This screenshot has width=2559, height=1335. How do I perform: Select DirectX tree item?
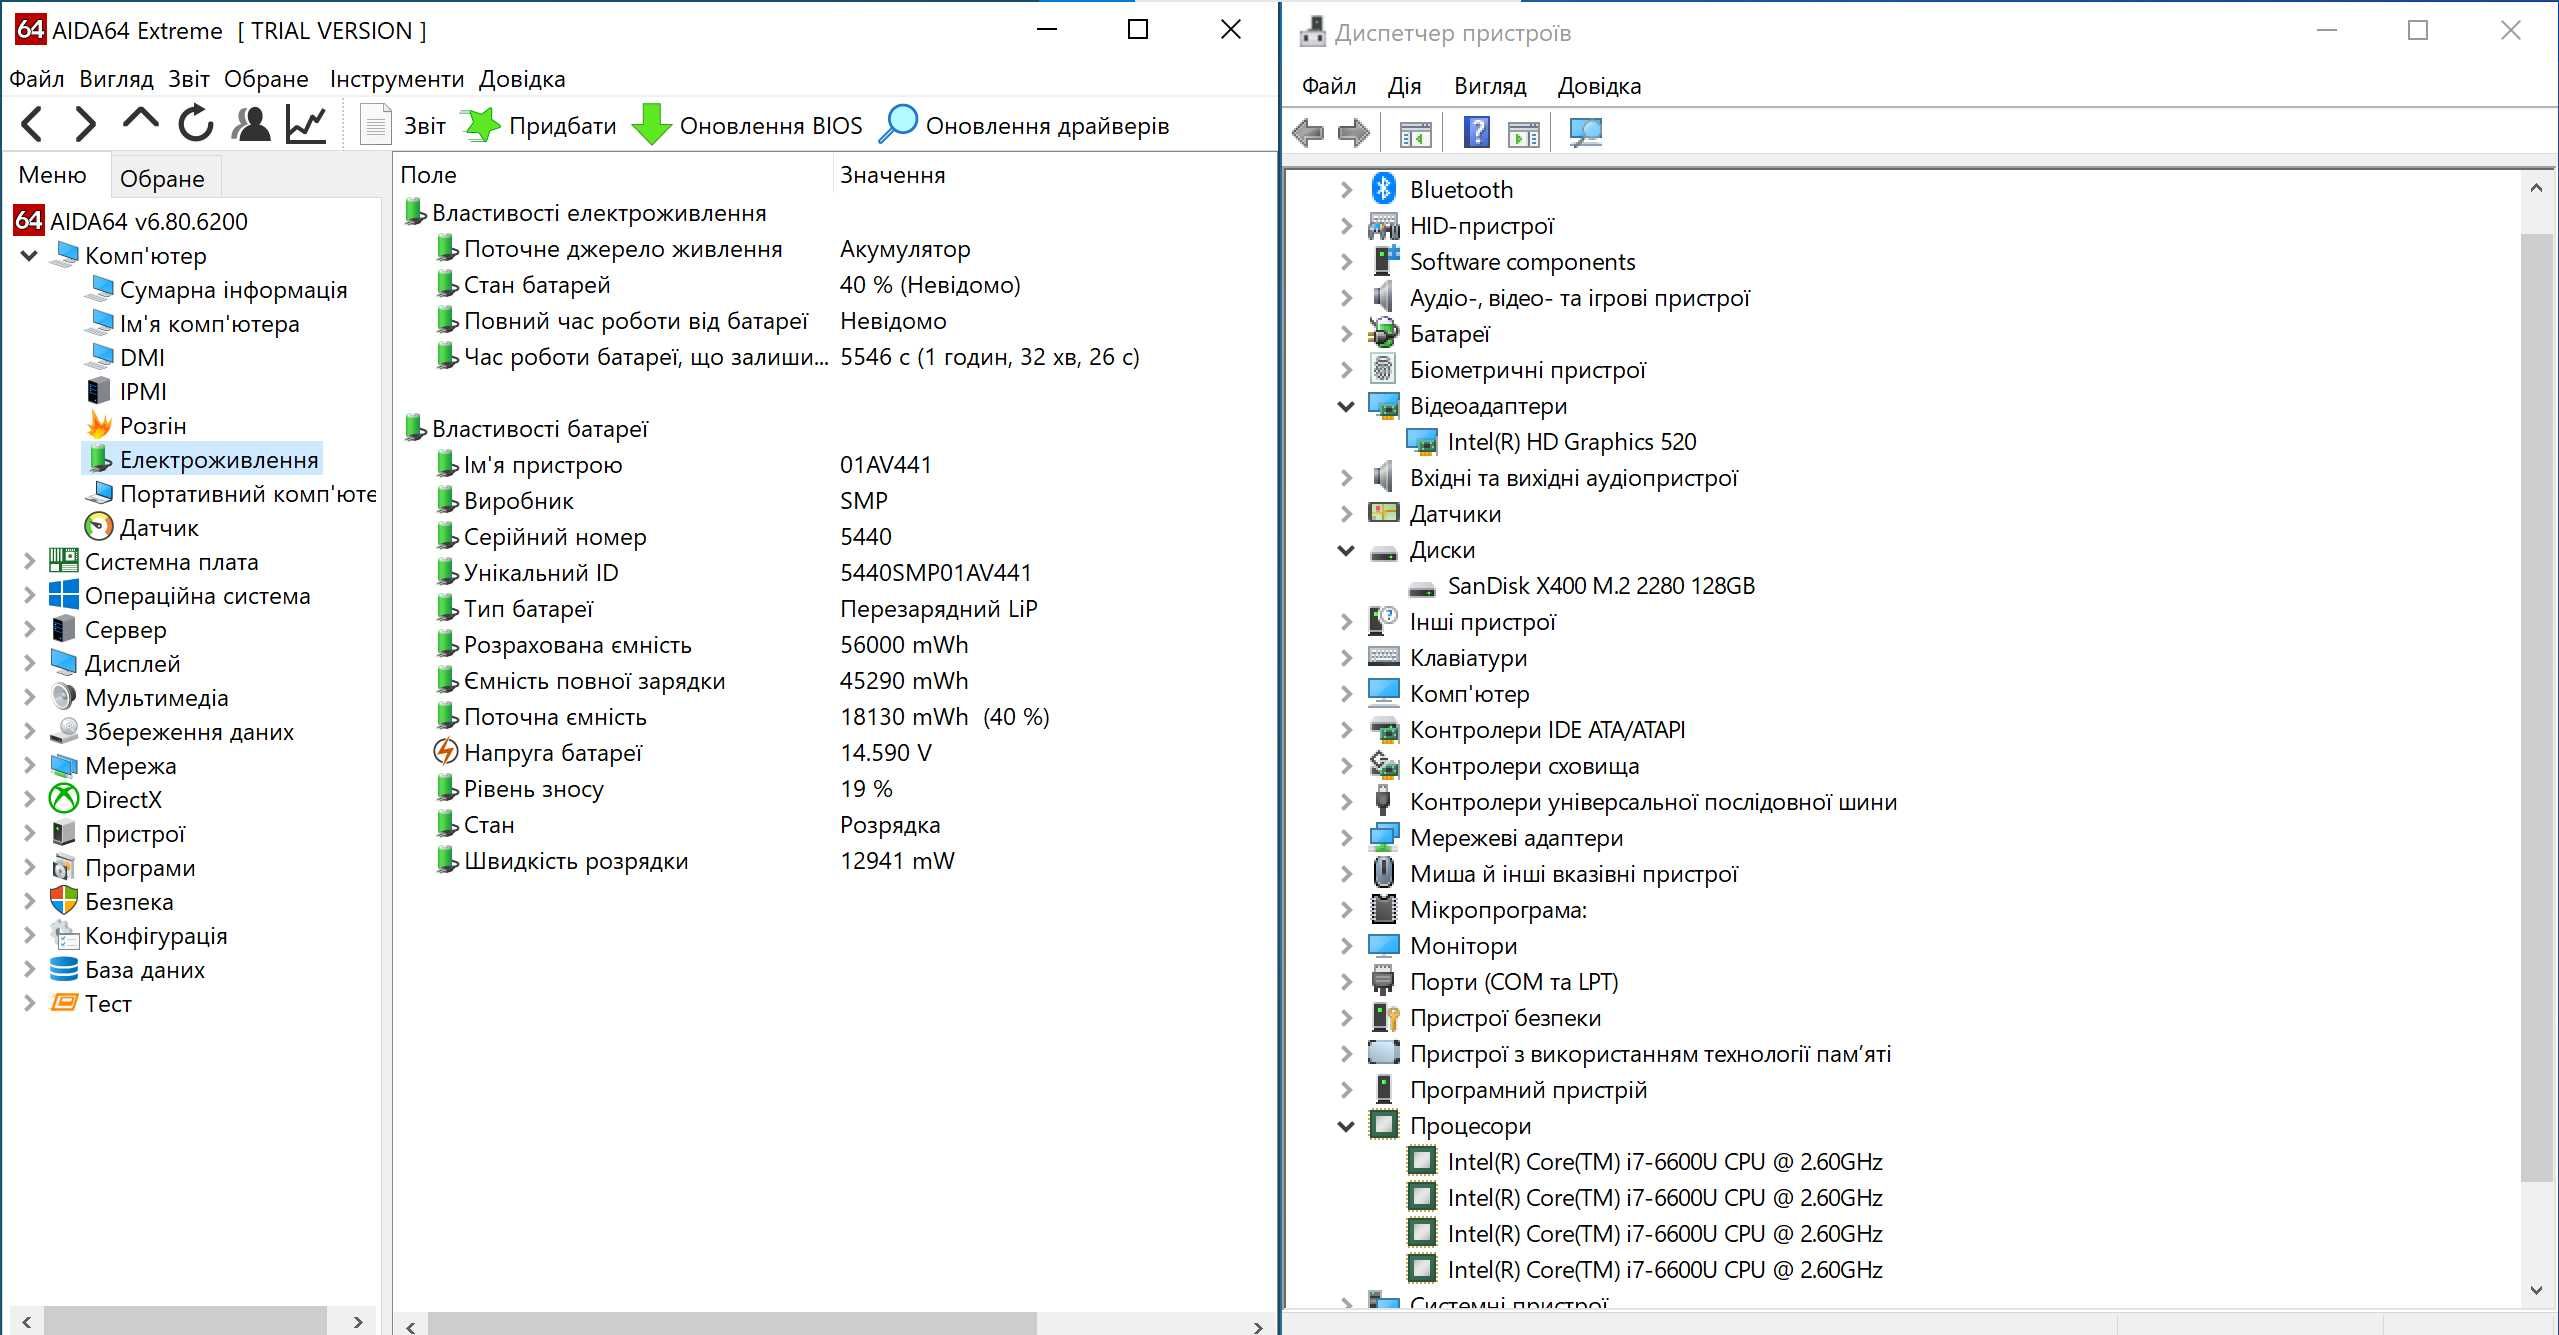pos(106,800)
